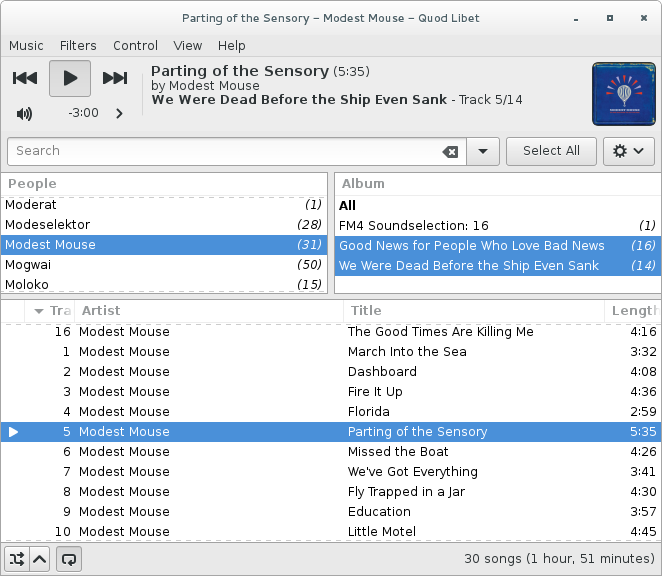Image resolution: width=662 pixels, height=576 pixels.
Task: View the album cover art thumbnail
Action: point(624,94)
